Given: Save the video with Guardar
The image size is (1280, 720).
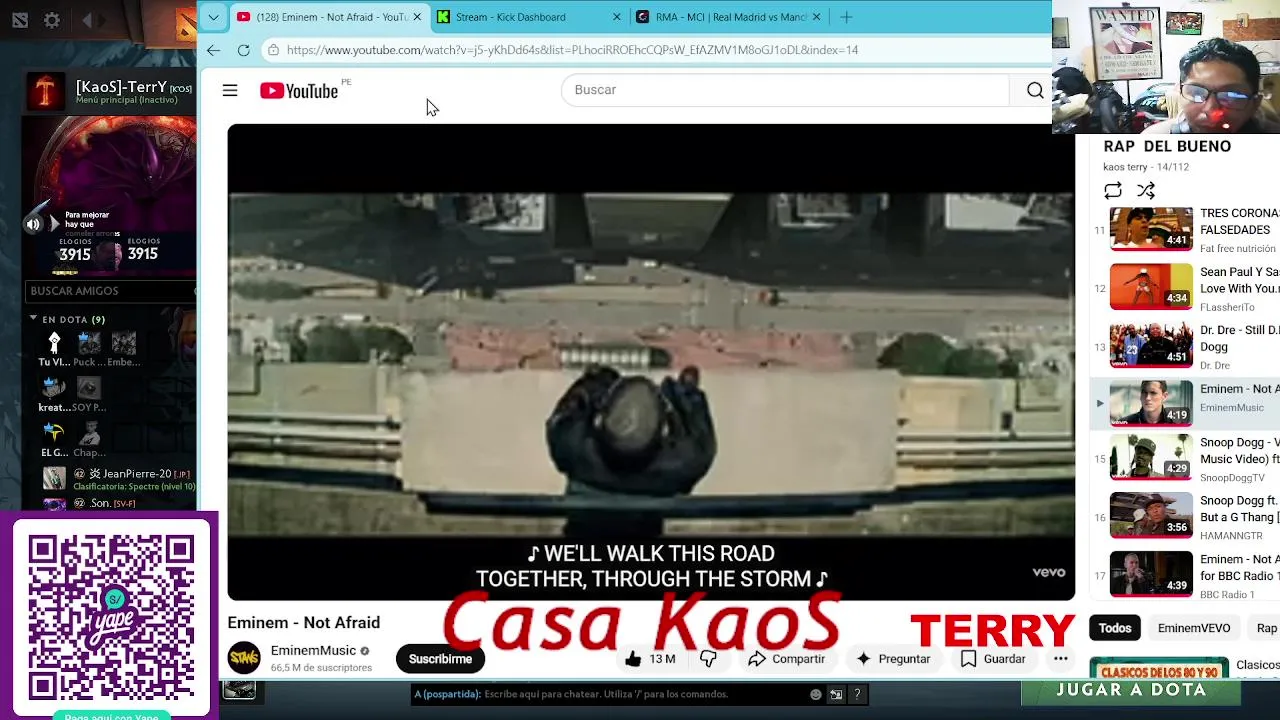Looking at the screenshot, I should 993,659.
